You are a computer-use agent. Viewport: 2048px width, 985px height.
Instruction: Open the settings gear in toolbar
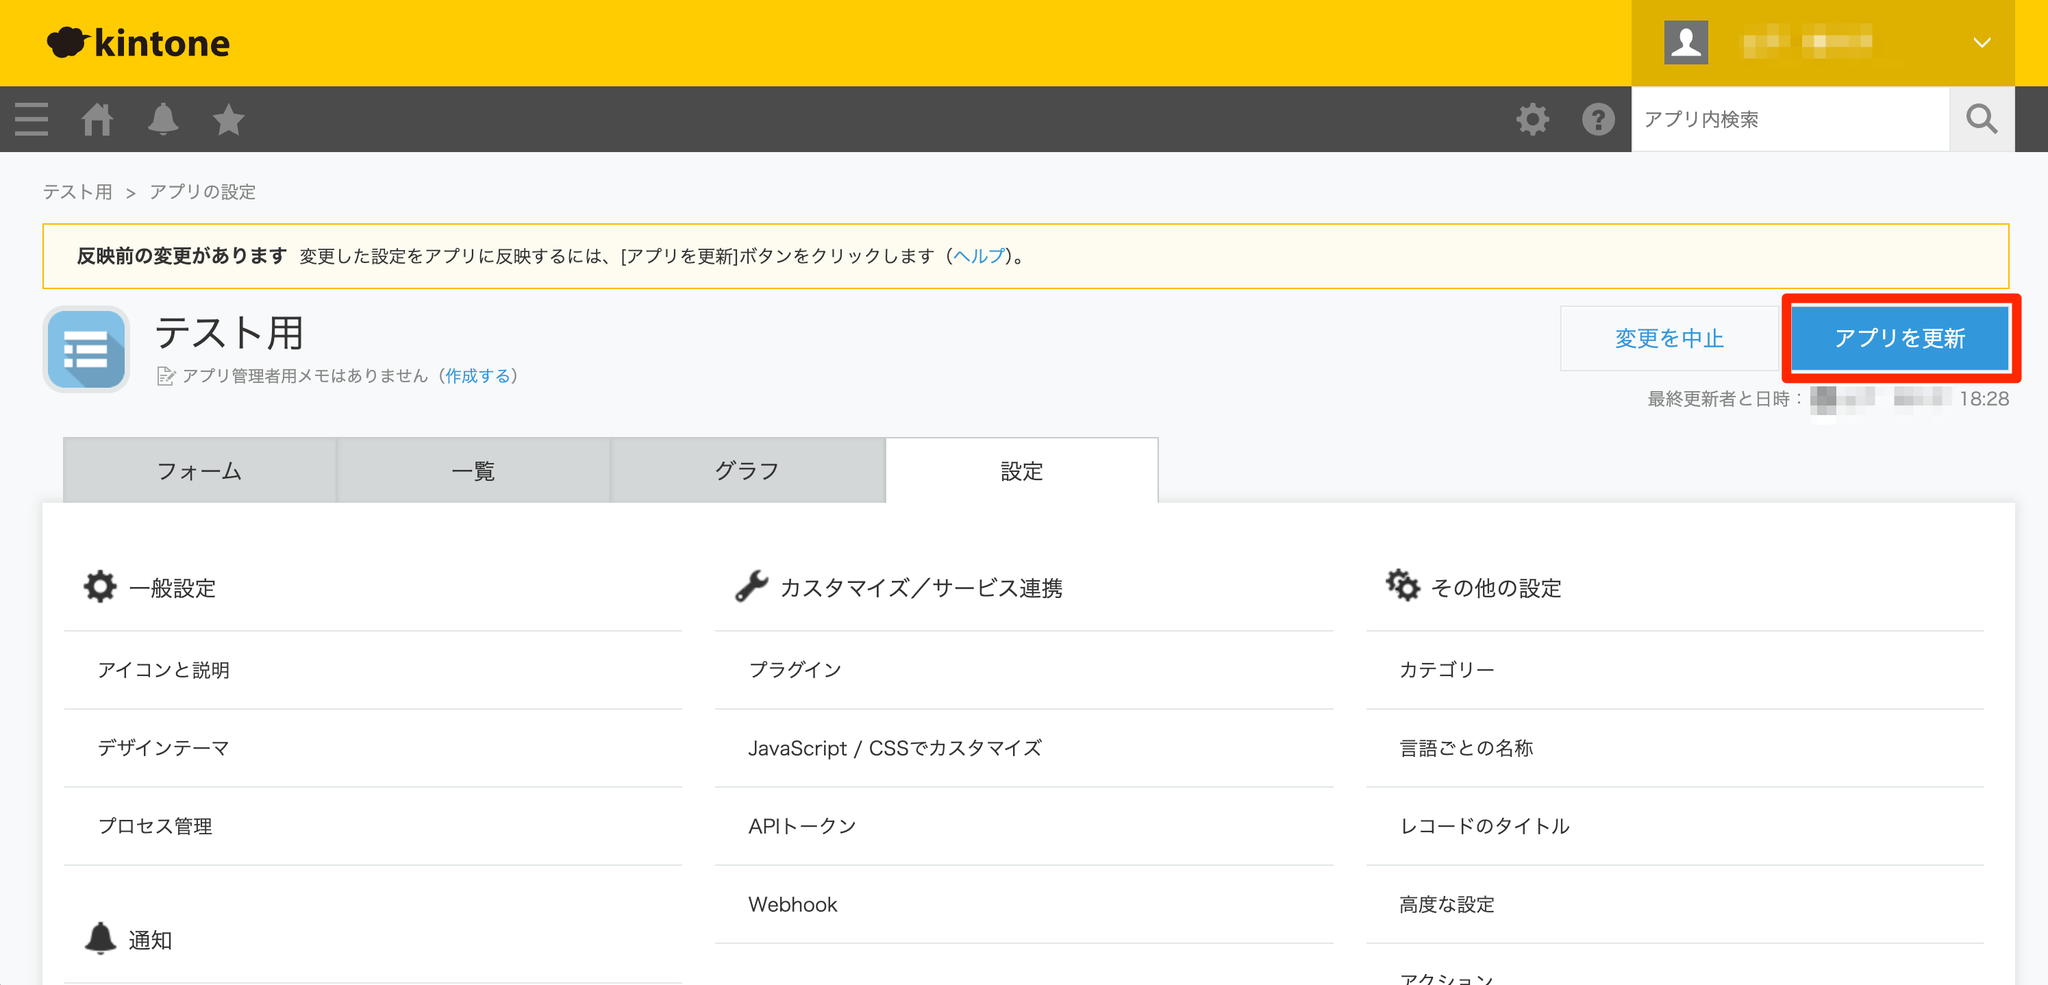[x=1532, y=119]
